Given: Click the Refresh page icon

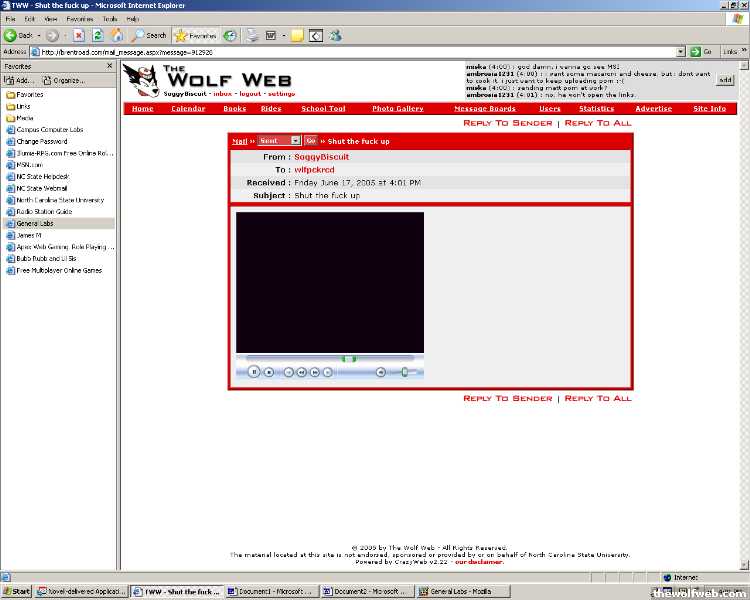Looking at the screenshot, I should point(98,35).
